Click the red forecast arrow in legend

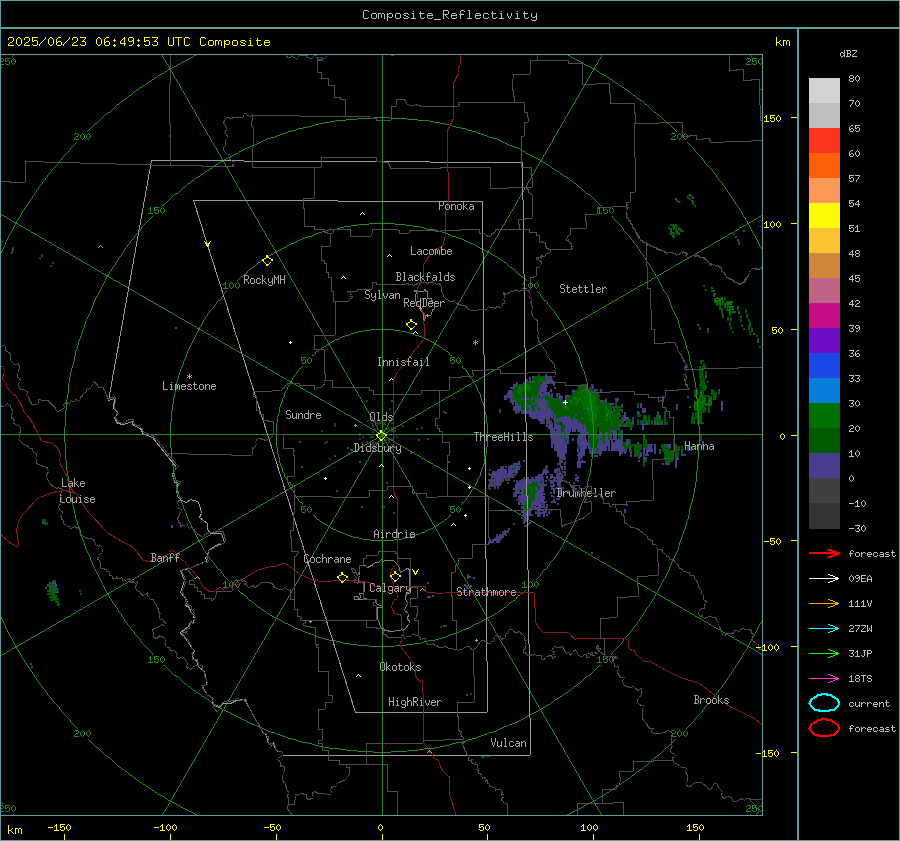(824, 553)
